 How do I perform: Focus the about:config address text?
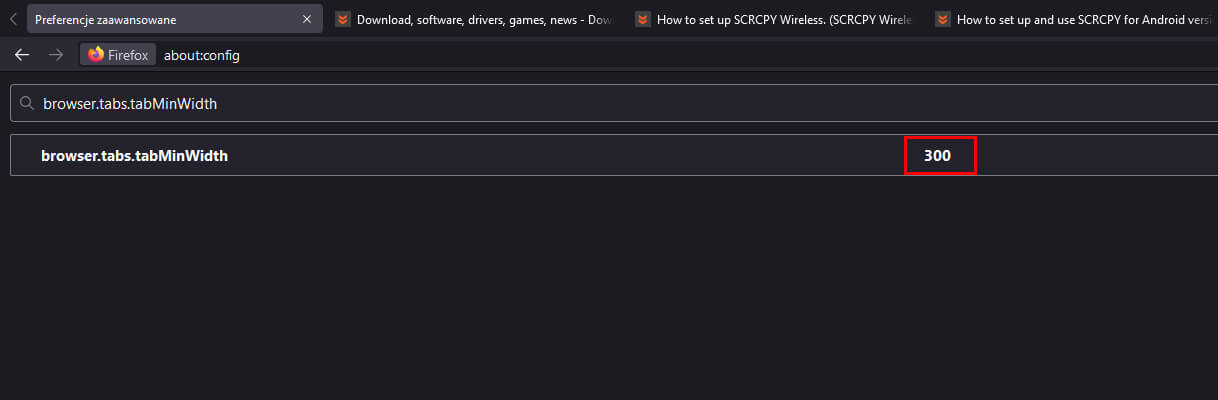[x=202, y=55]
